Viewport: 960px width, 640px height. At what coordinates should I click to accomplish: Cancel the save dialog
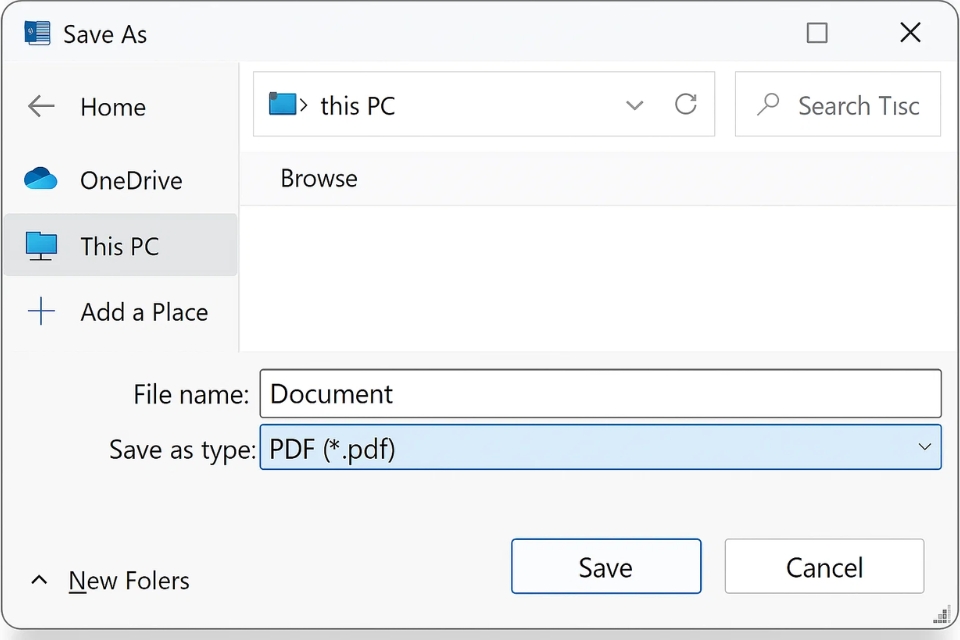click(x=823, y=567)
